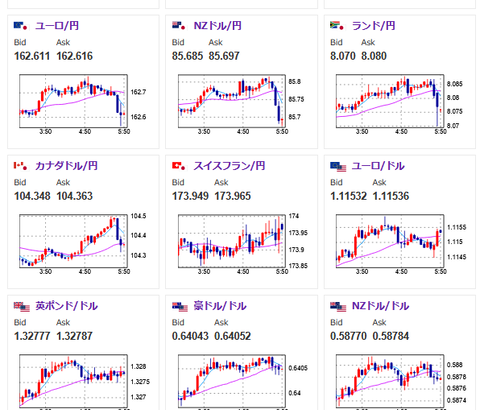This screenshot has height=410, width=480.
Task: Click the NZ Dollar/Yen flag icon
Action: coord(179,26)
